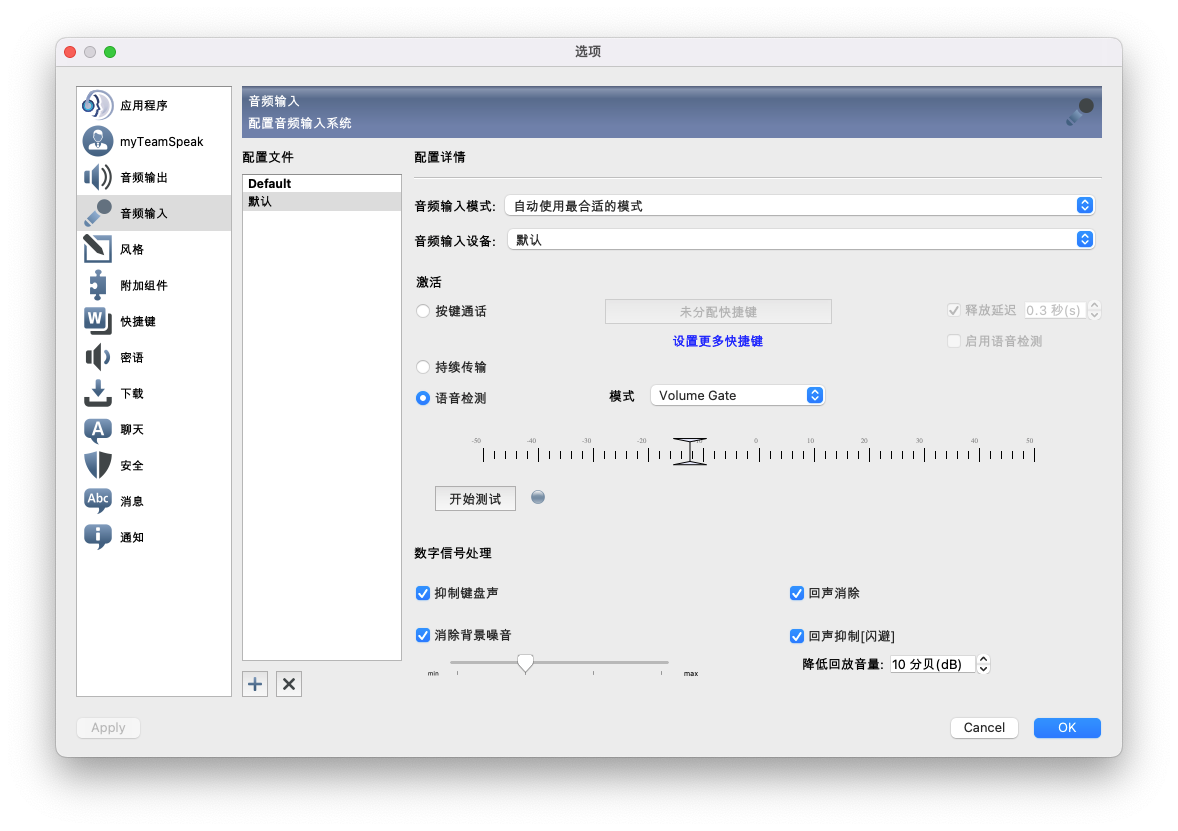Open the 下载 download icon
The image size is (1178, 831).
click(97, 393)
